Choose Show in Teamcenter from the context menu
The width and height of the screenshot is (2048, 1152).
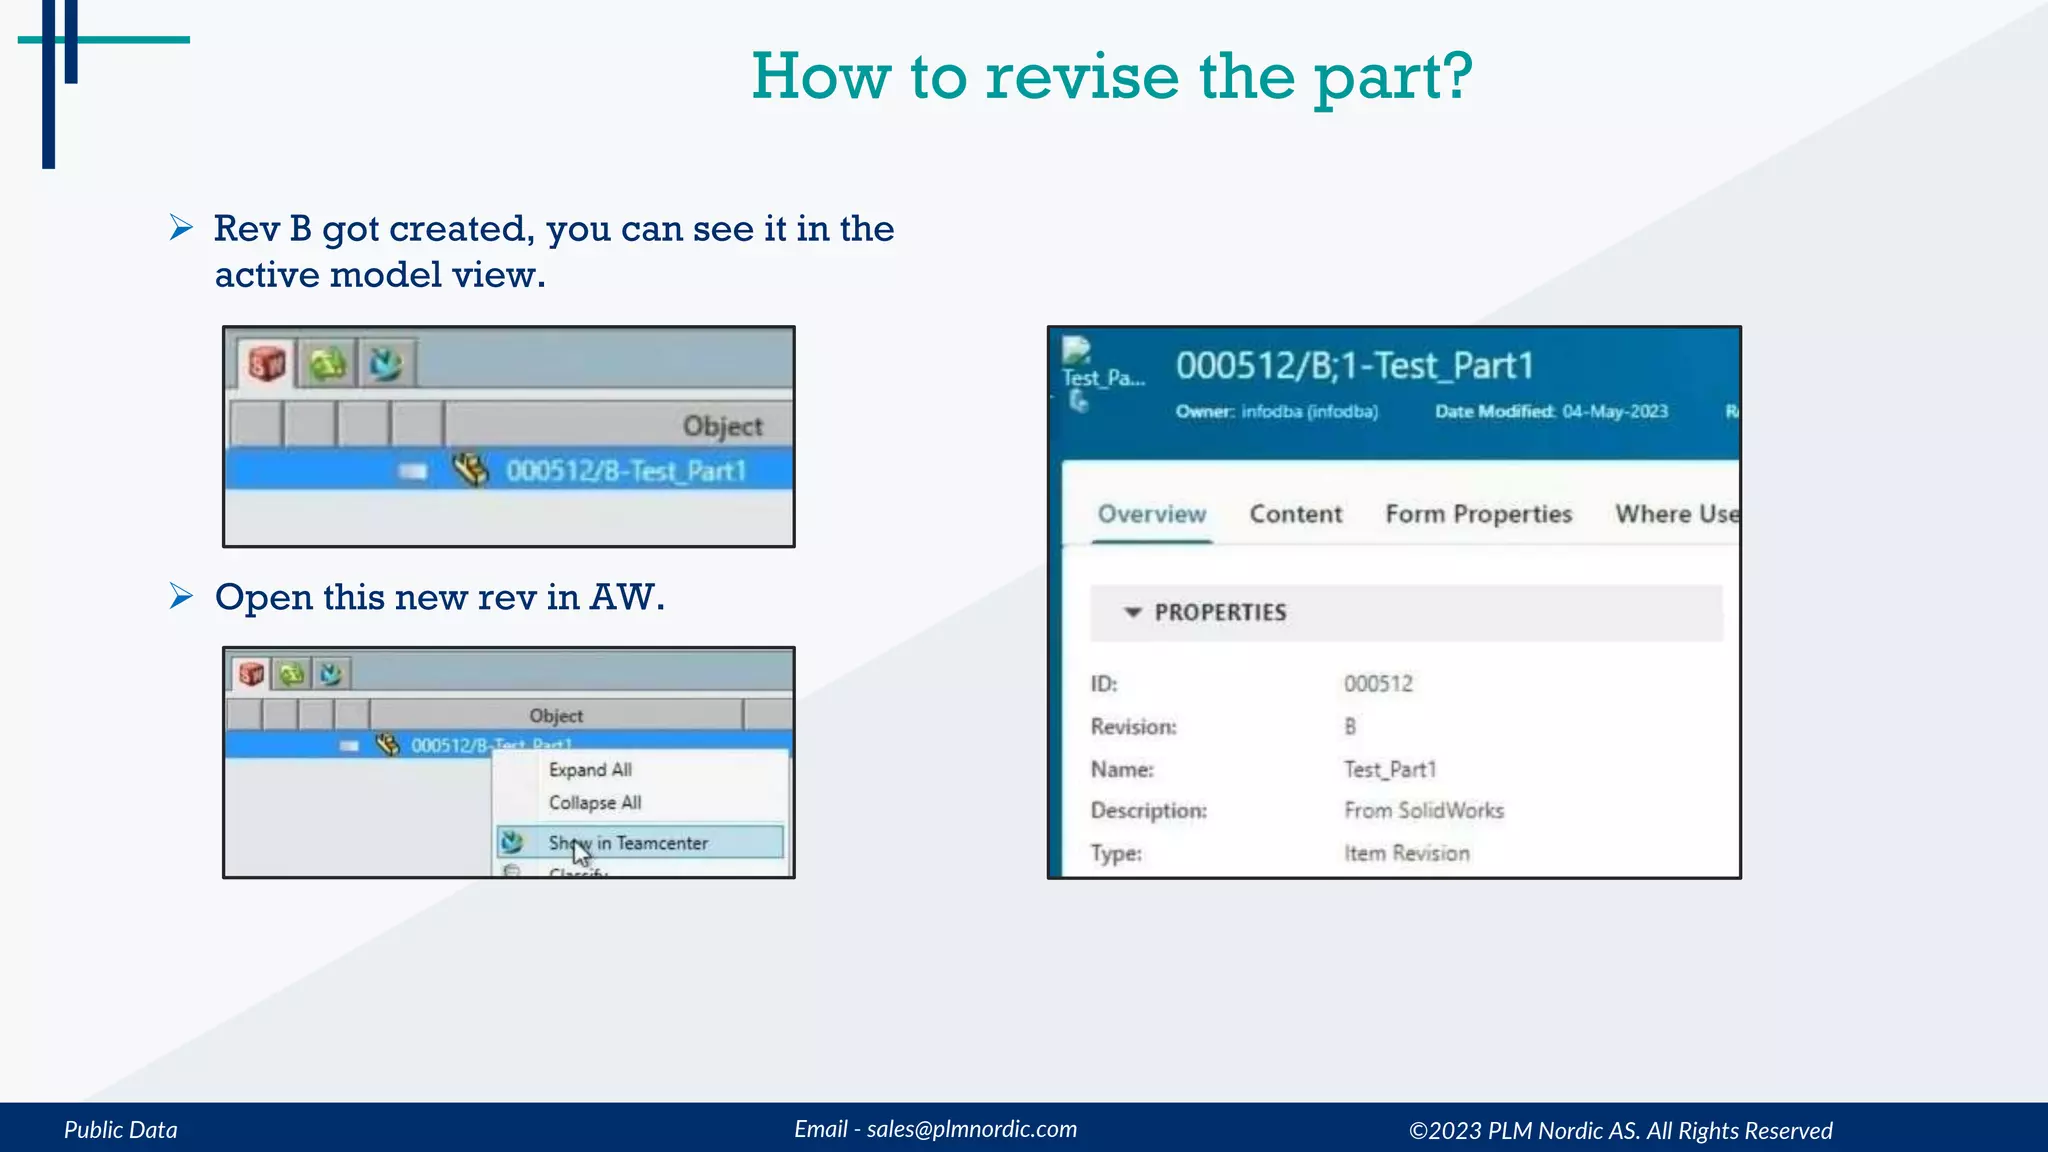coord(640,842)
